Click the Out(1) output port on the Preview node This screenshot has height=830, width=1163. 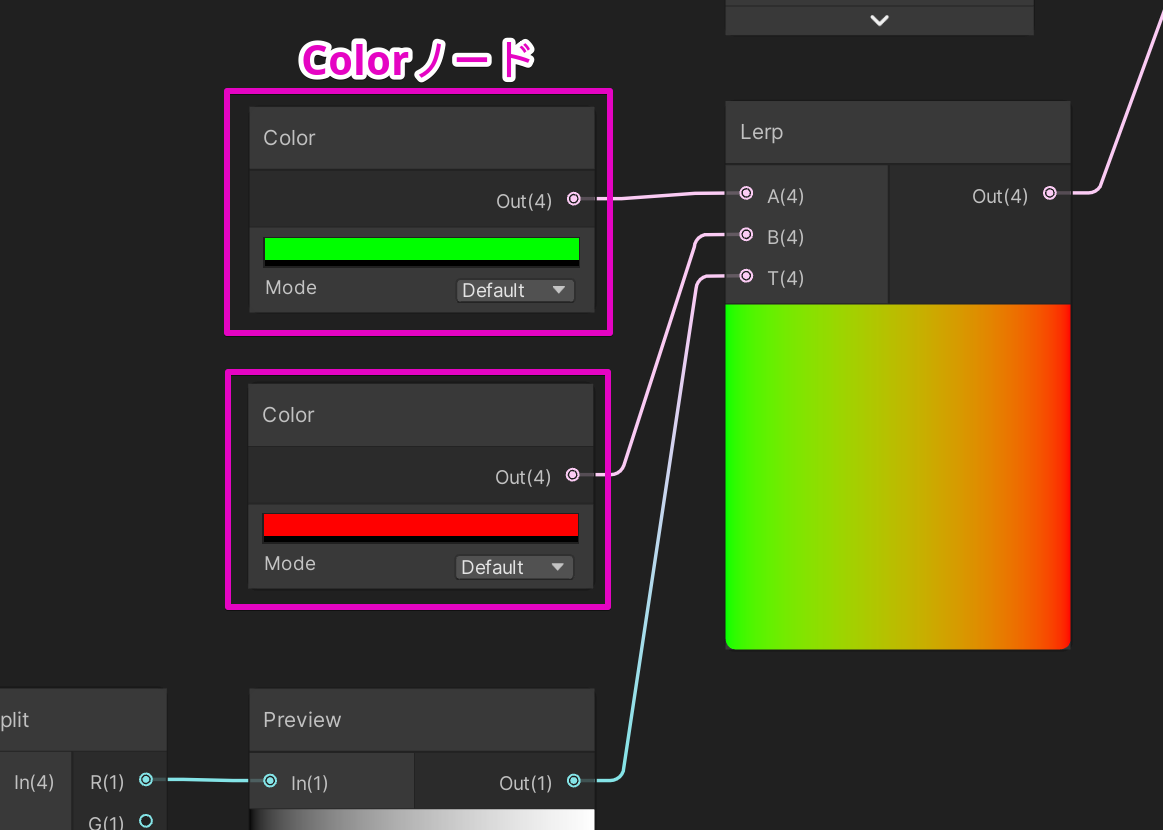coord(573,782)
